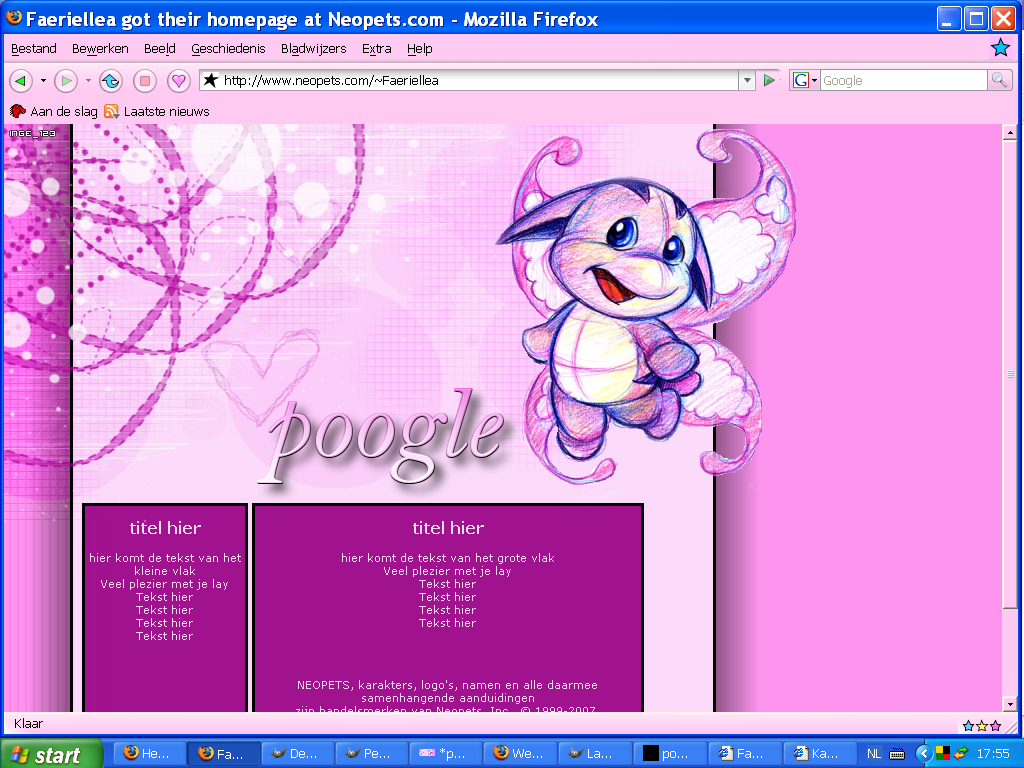Click the 'samenhangende aanduidingen' text line

448,698
